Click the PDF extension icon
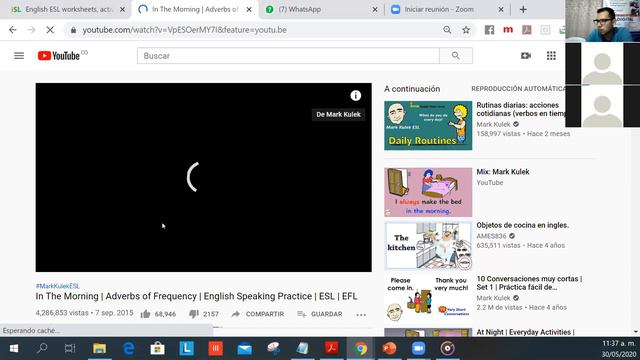The width and height of the screenshot is (640, 360). 527,30
